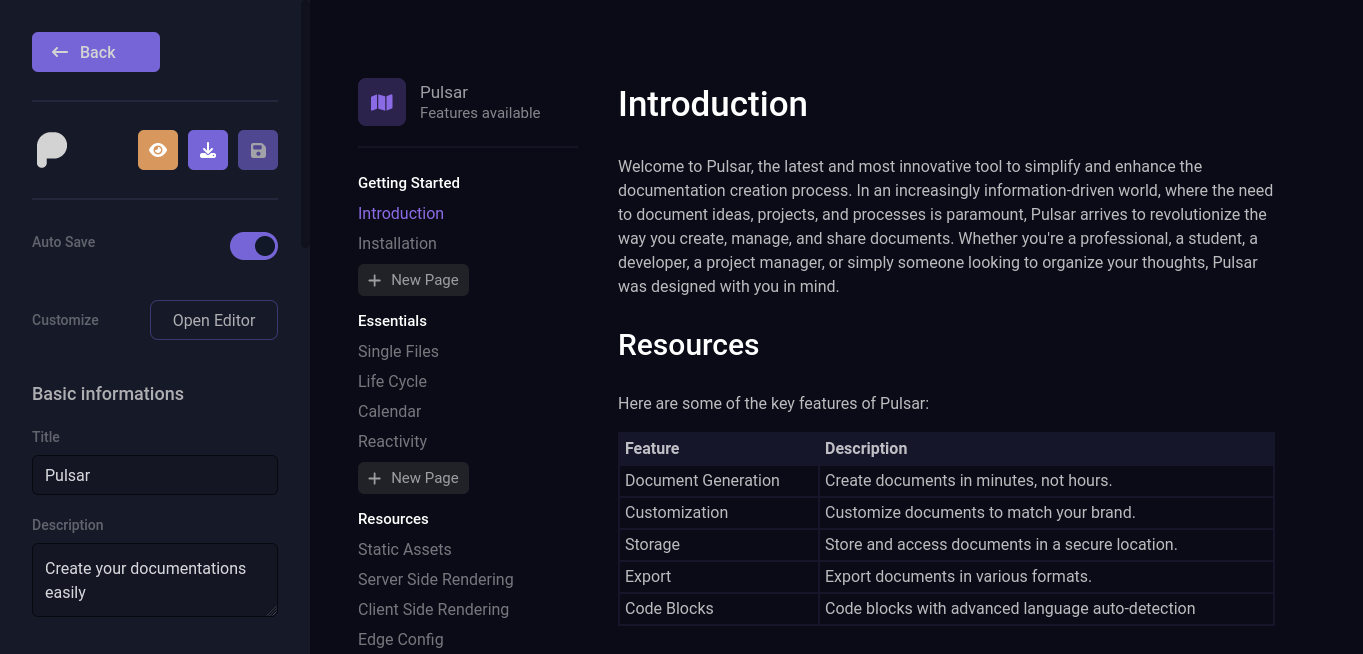The image size is (1363, 654).
Task: Click the floppy disk save icon
Action: pyautogui.click(x=258, y=150)
